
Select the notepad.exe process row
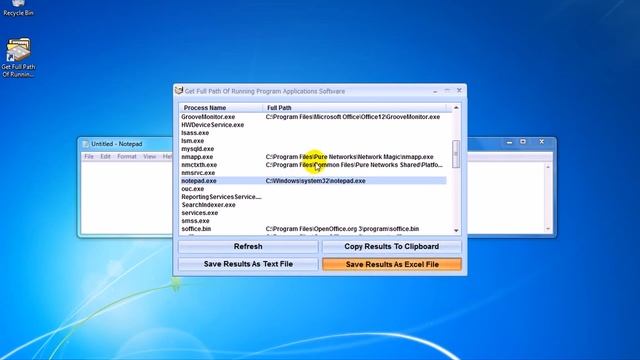pos(313,181)
